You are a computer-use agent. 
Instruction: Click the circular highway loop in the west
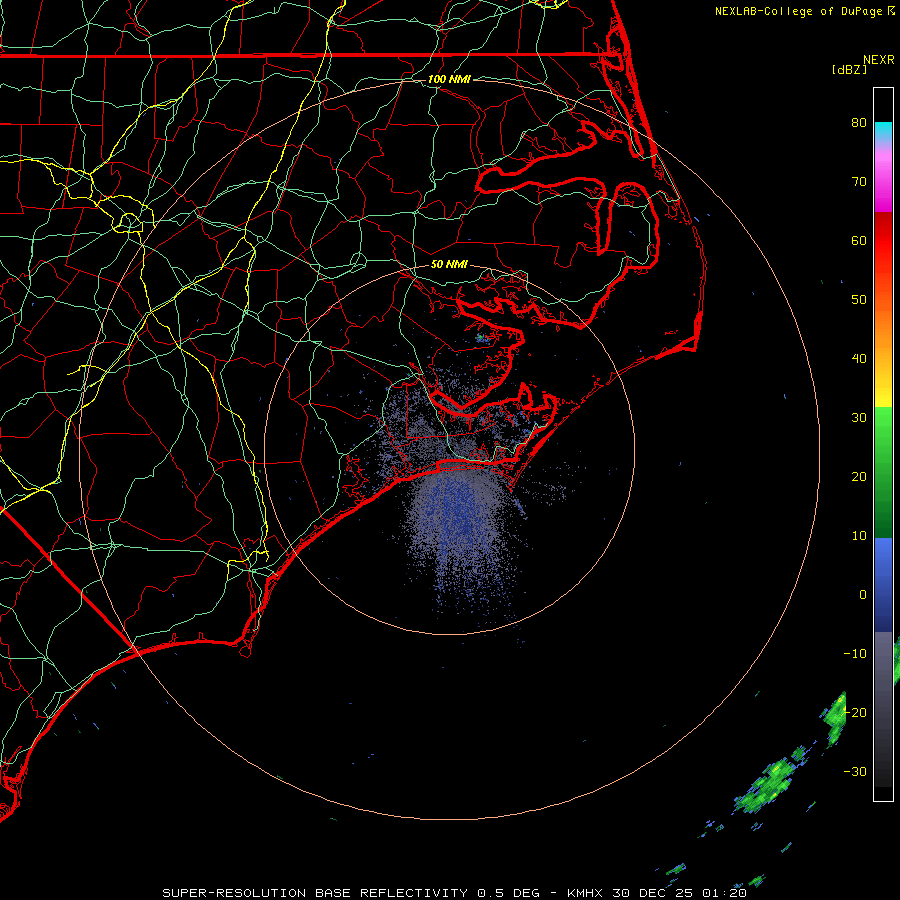pyautogui.click(x=129, y=222)
